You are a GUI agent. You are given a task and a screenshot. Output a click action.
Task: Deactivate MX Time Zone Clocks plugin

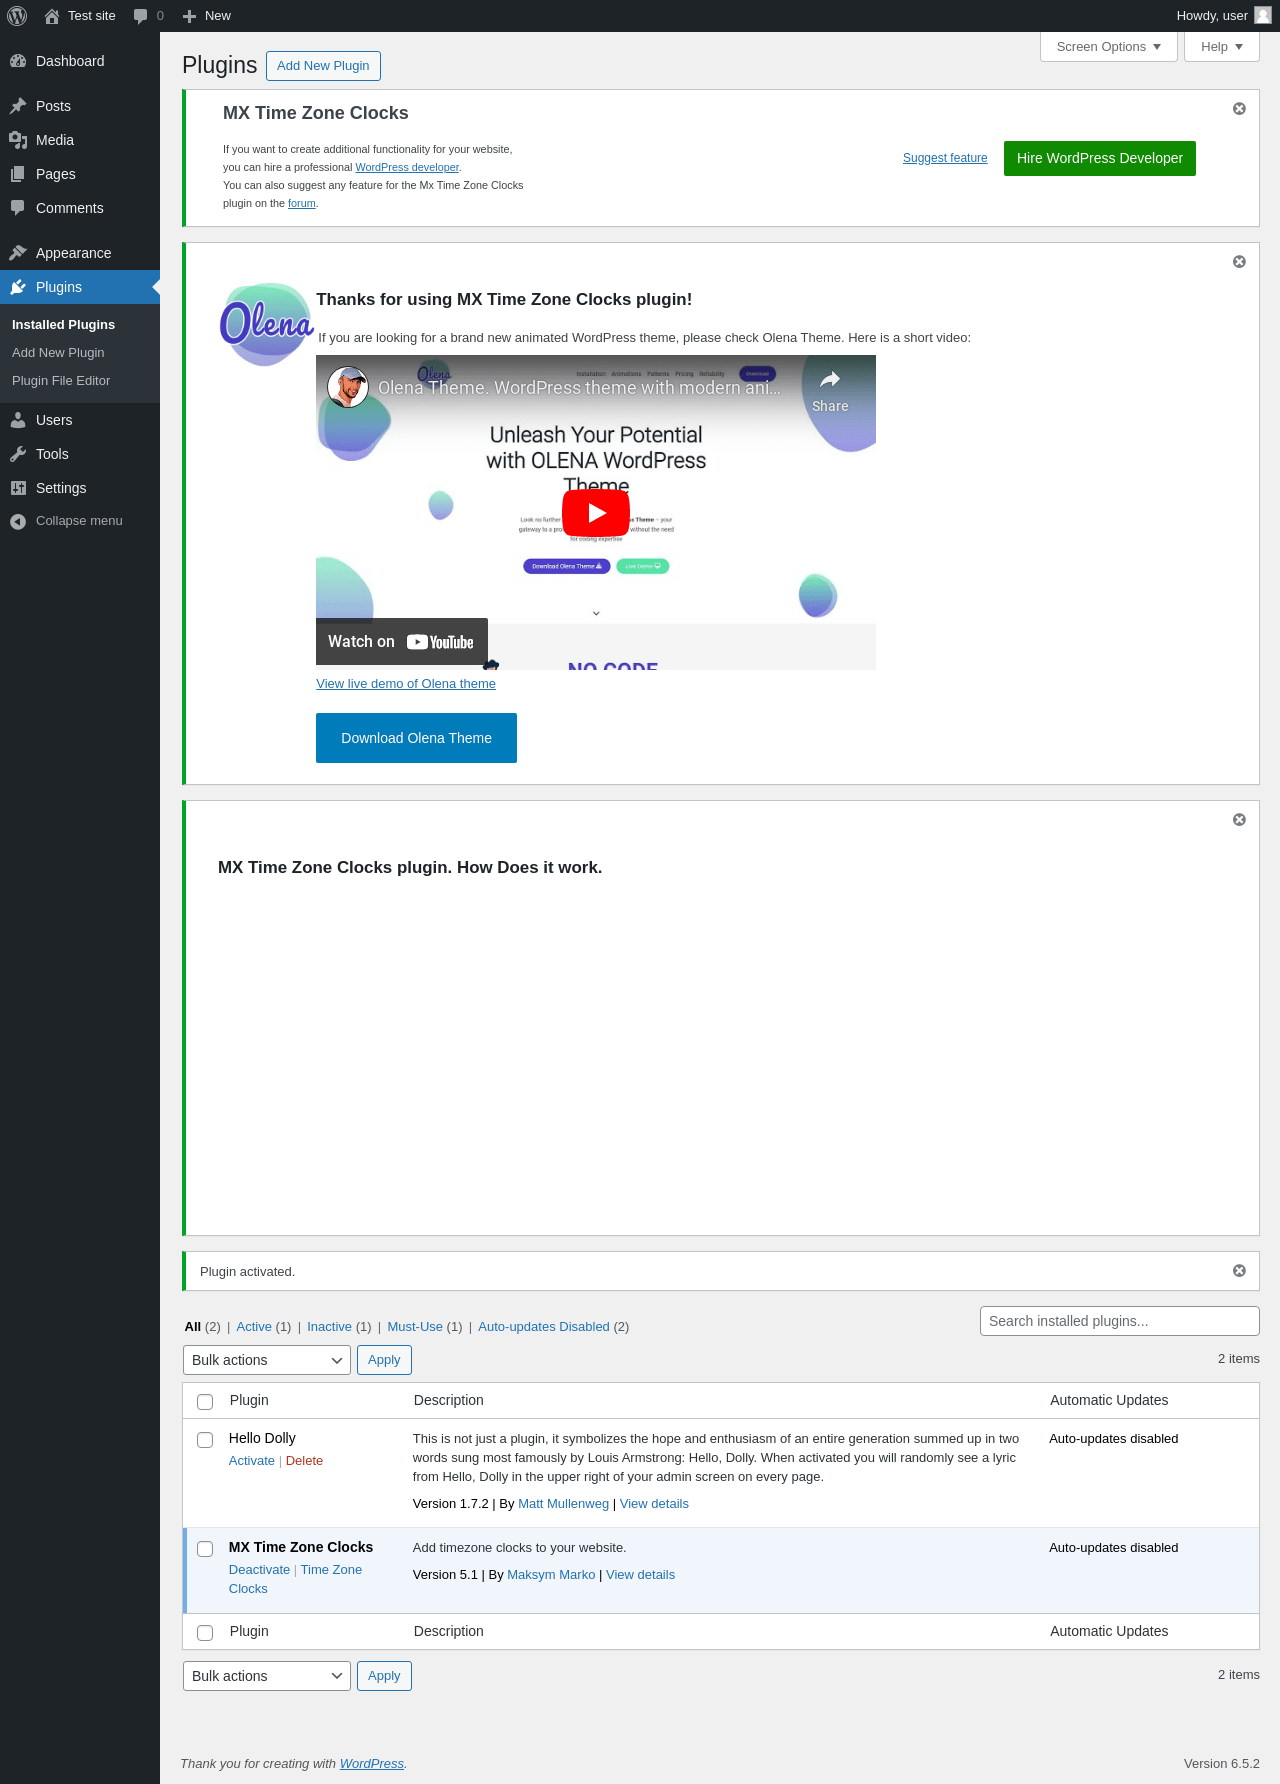point(259,1570)
